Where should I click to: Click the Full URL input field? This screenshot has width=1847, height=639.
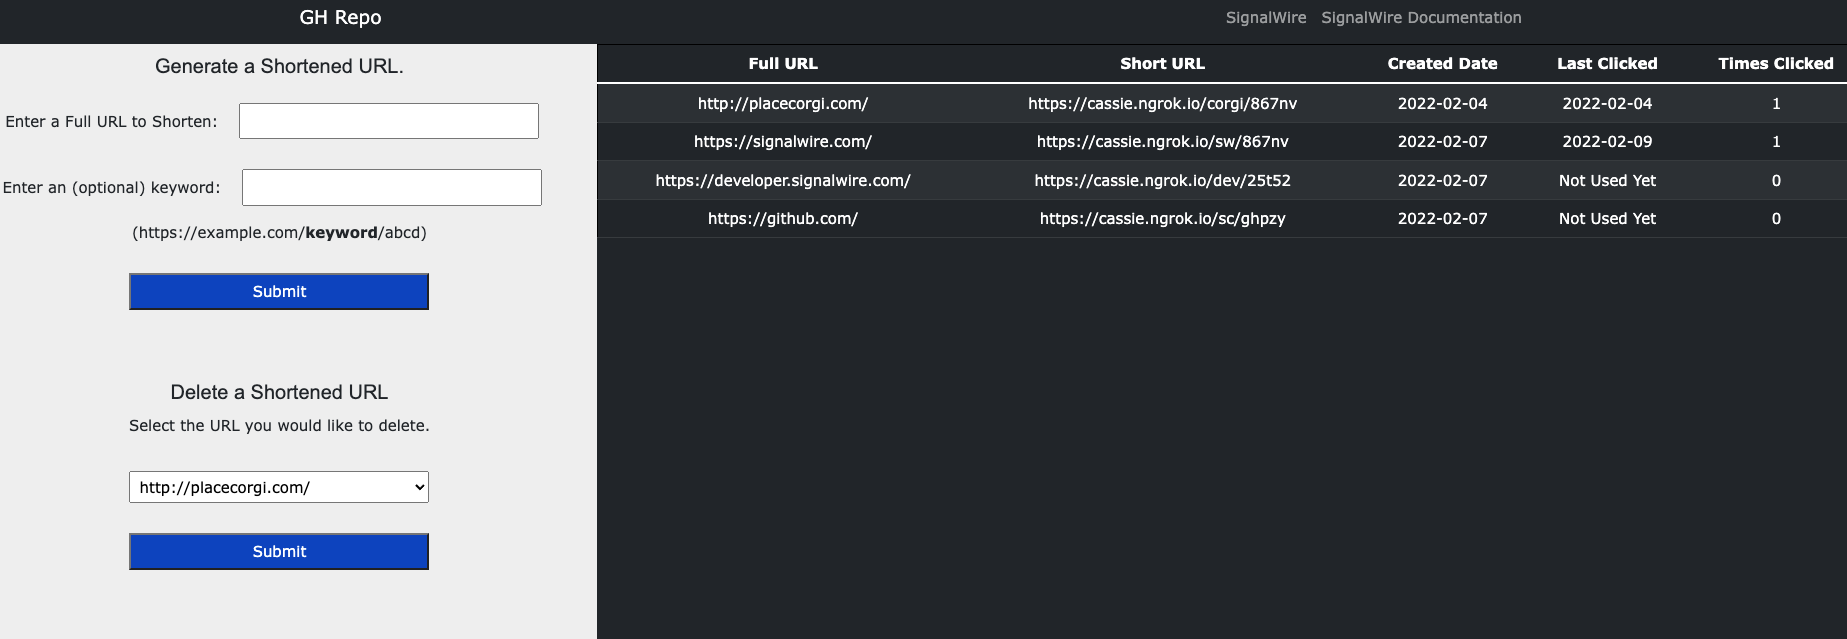(x=388, y=121)
